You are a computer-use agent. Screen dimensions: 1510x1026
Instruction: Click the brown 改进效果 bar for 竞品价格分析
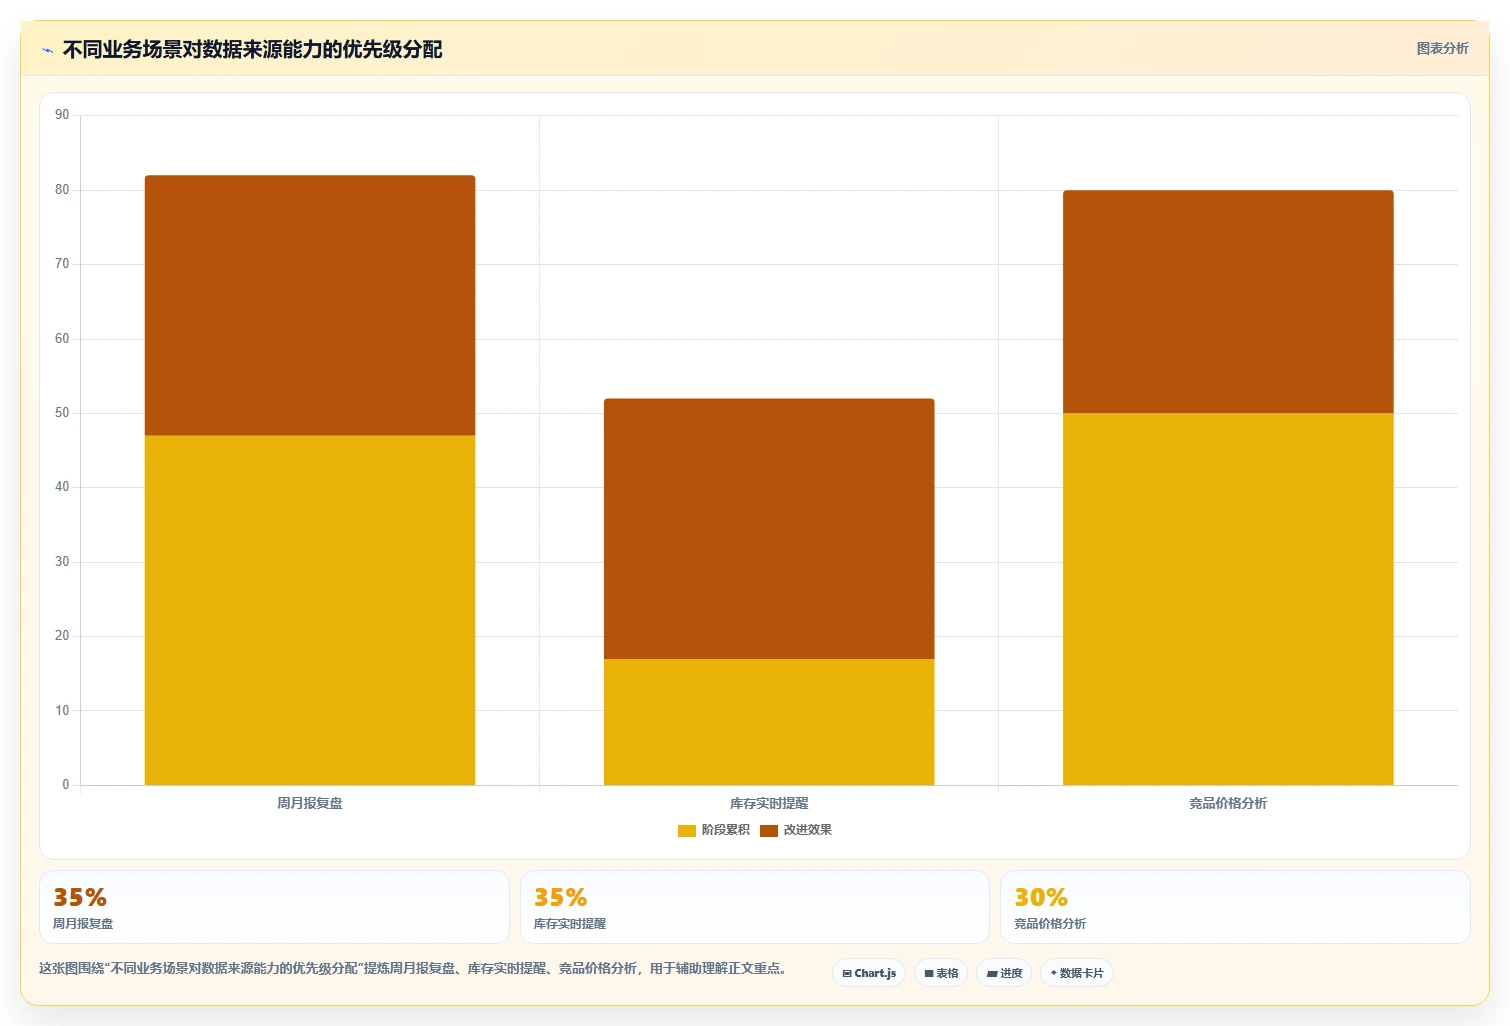click(1228, 302)
